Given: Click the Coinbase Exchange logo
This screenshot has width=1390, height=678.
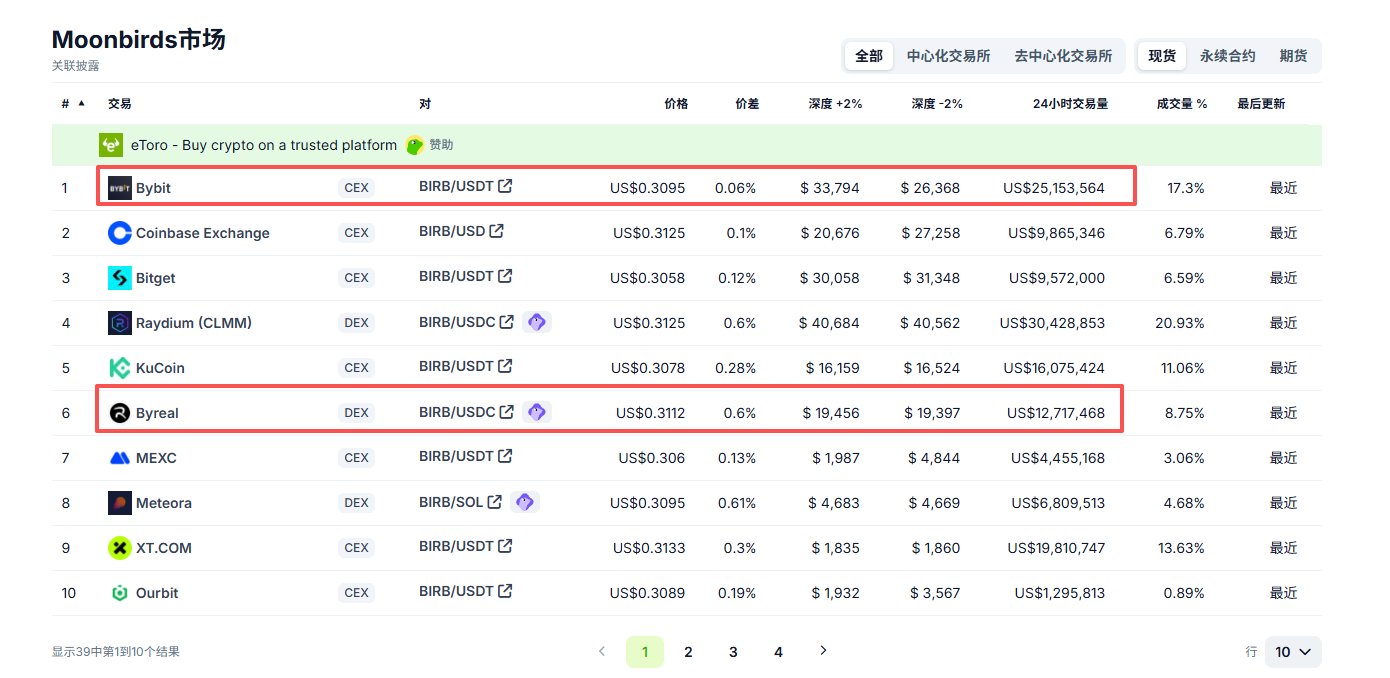Looking at the screenshot, I should point(120,233).
